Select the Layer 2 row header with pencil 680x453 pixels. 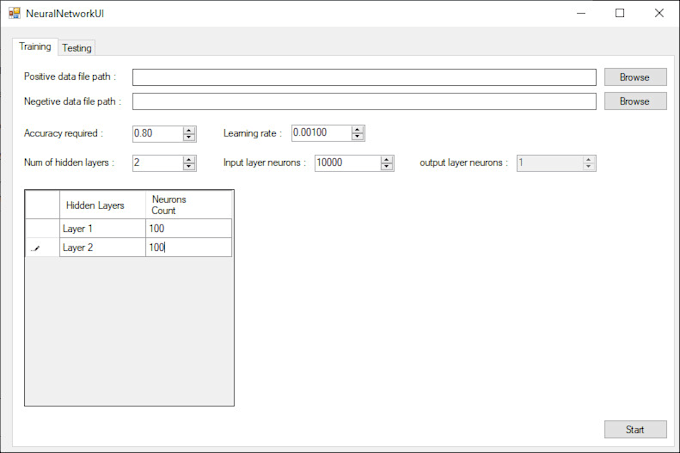click(x=42, y=247)
